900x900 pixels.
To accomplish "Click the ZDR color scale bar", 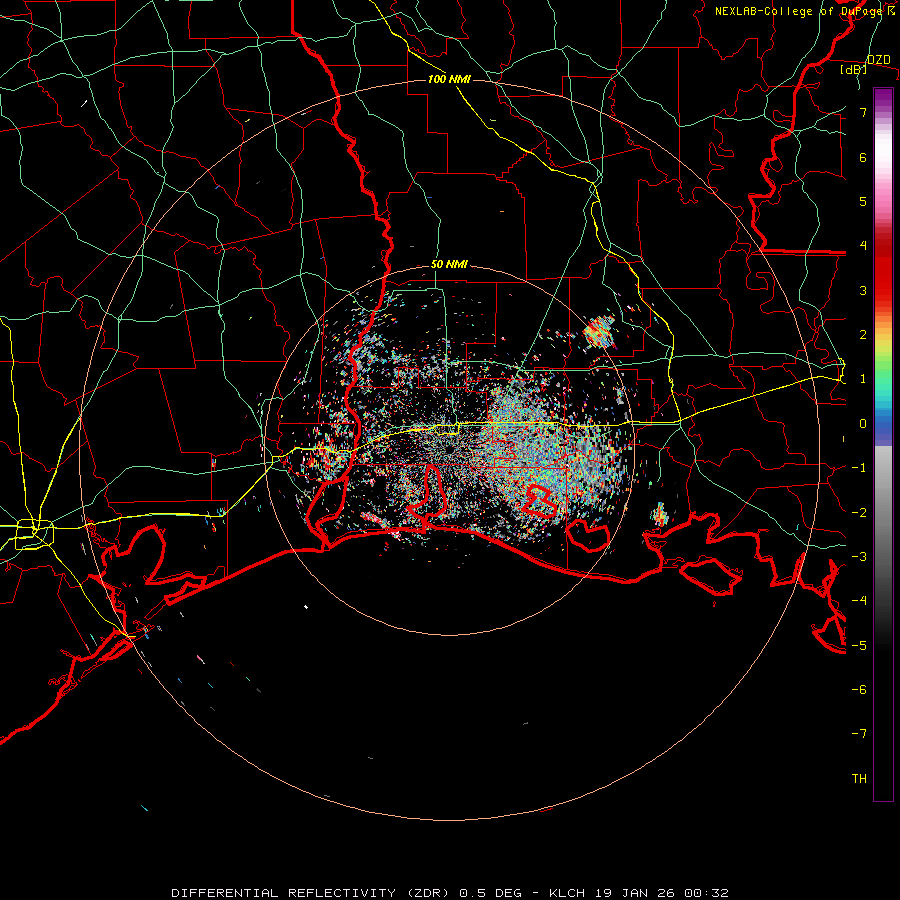I will pyautogui.click(x=883, y=445).
